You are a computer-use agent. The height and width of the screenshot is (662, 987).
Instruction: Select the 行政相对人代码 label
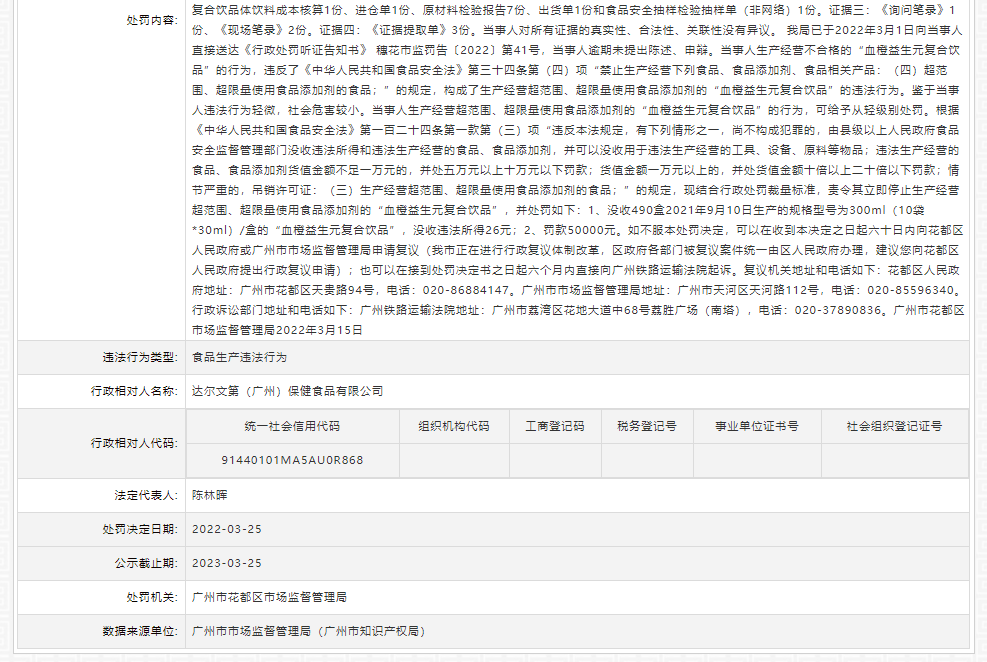coord(135,443)
